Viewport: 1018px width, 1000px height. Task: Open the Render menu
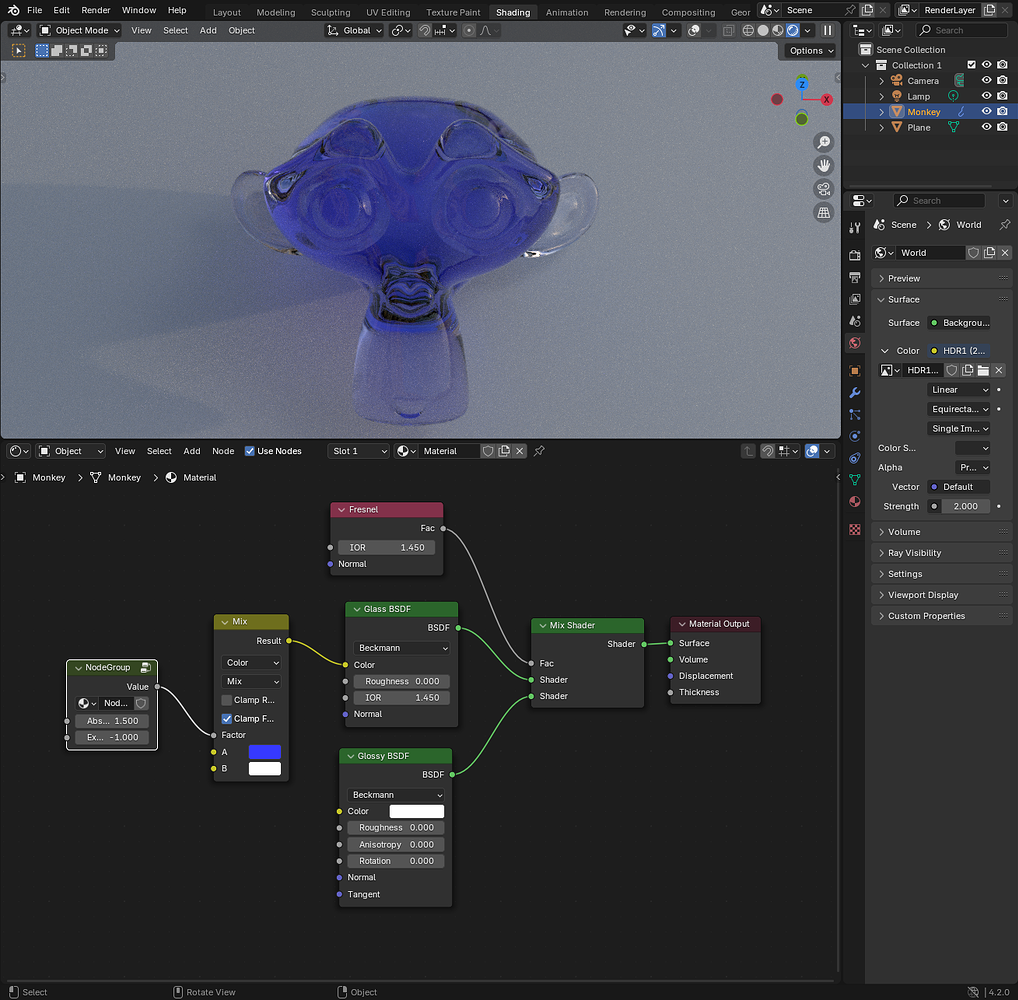[x=95, y=10]
